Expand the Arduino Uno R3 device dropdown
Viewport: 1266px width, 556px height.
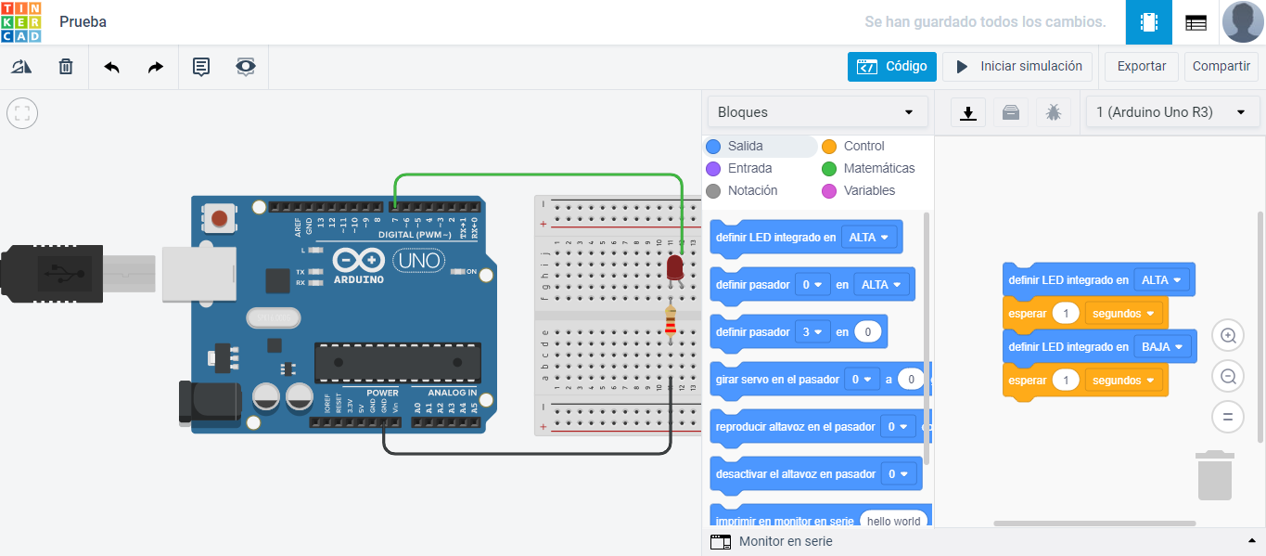(x=1171, y=112)
